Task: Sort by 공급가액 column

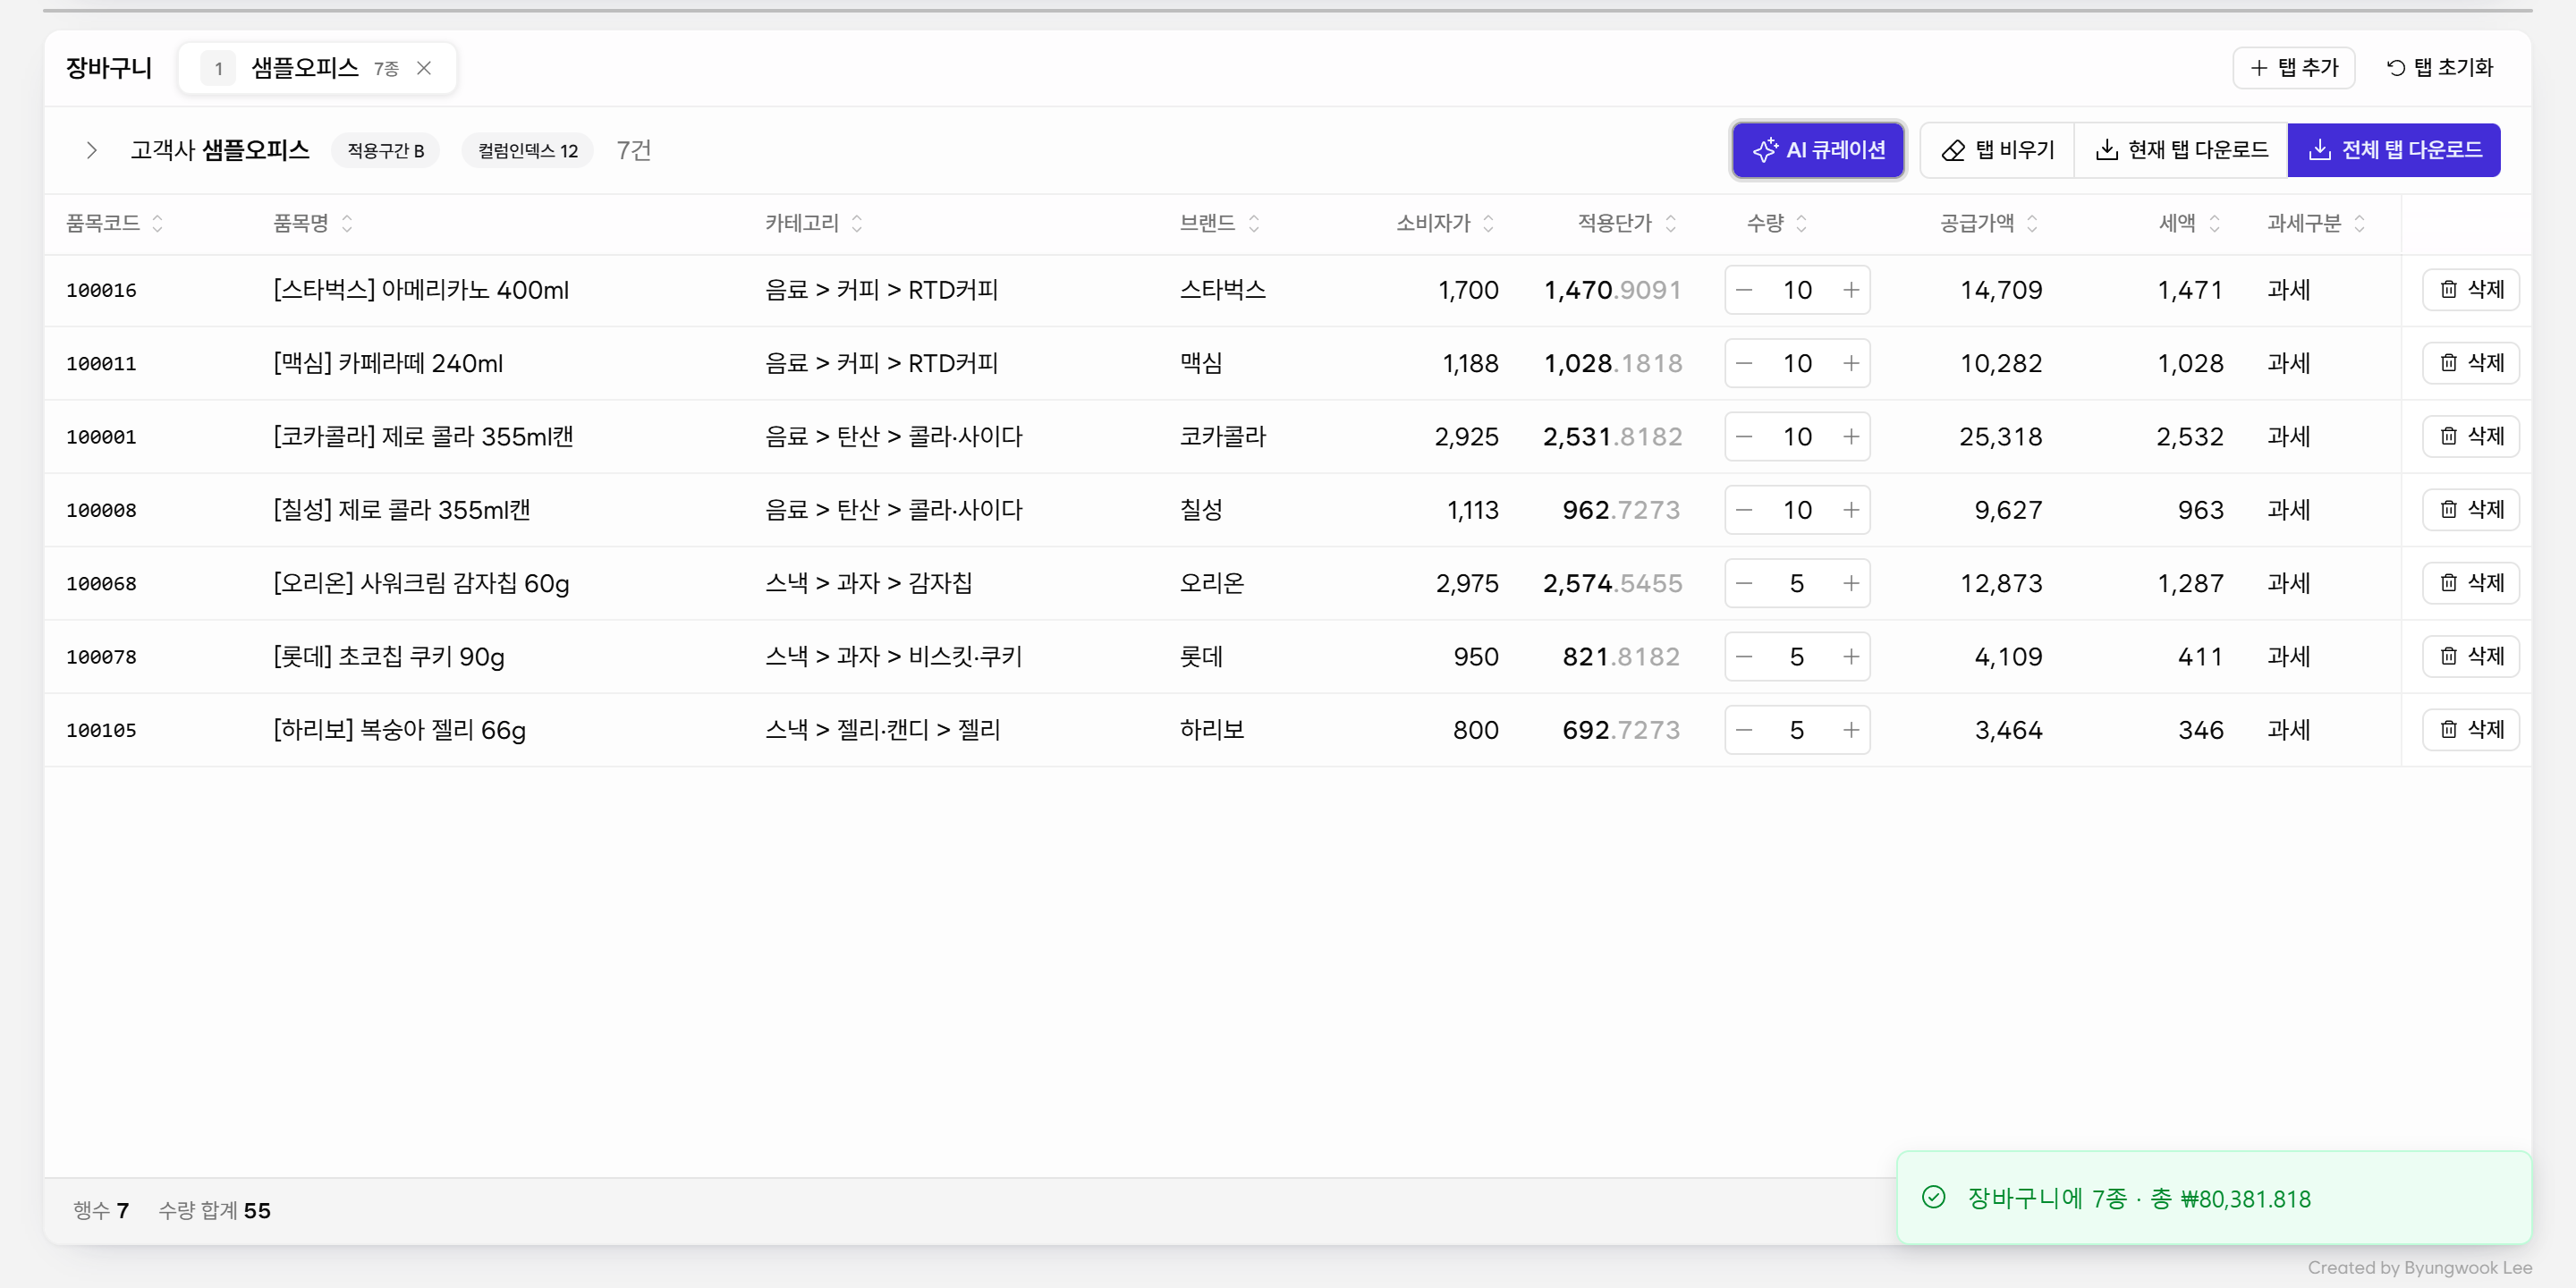Action: (x=1989, y=223)
